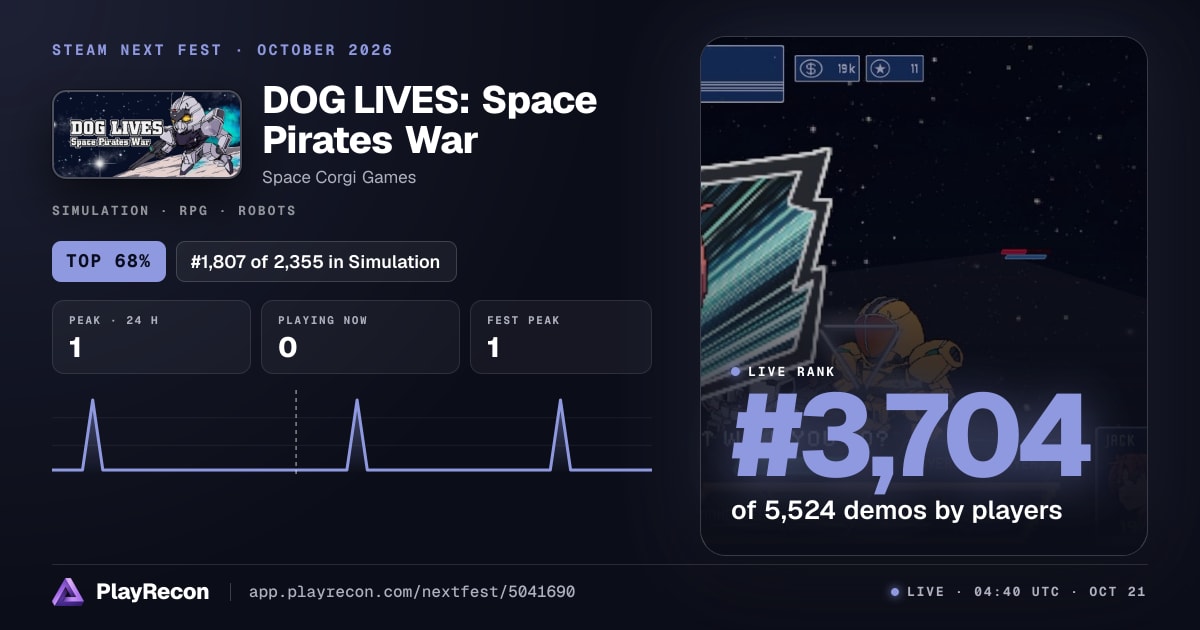Click the first spike in the player chart
Image resolution: width=1200 pixels, height=630 pixels.
93,434
